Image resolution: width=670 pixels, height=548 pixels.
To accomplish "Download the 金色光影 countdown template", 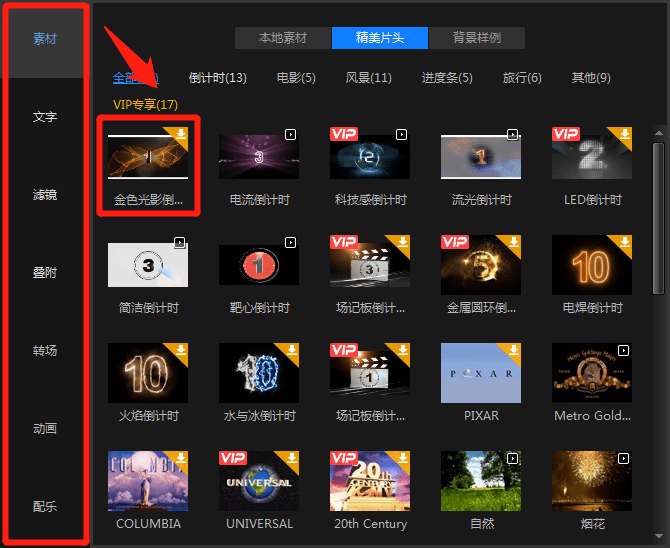I will pos(181,133).
